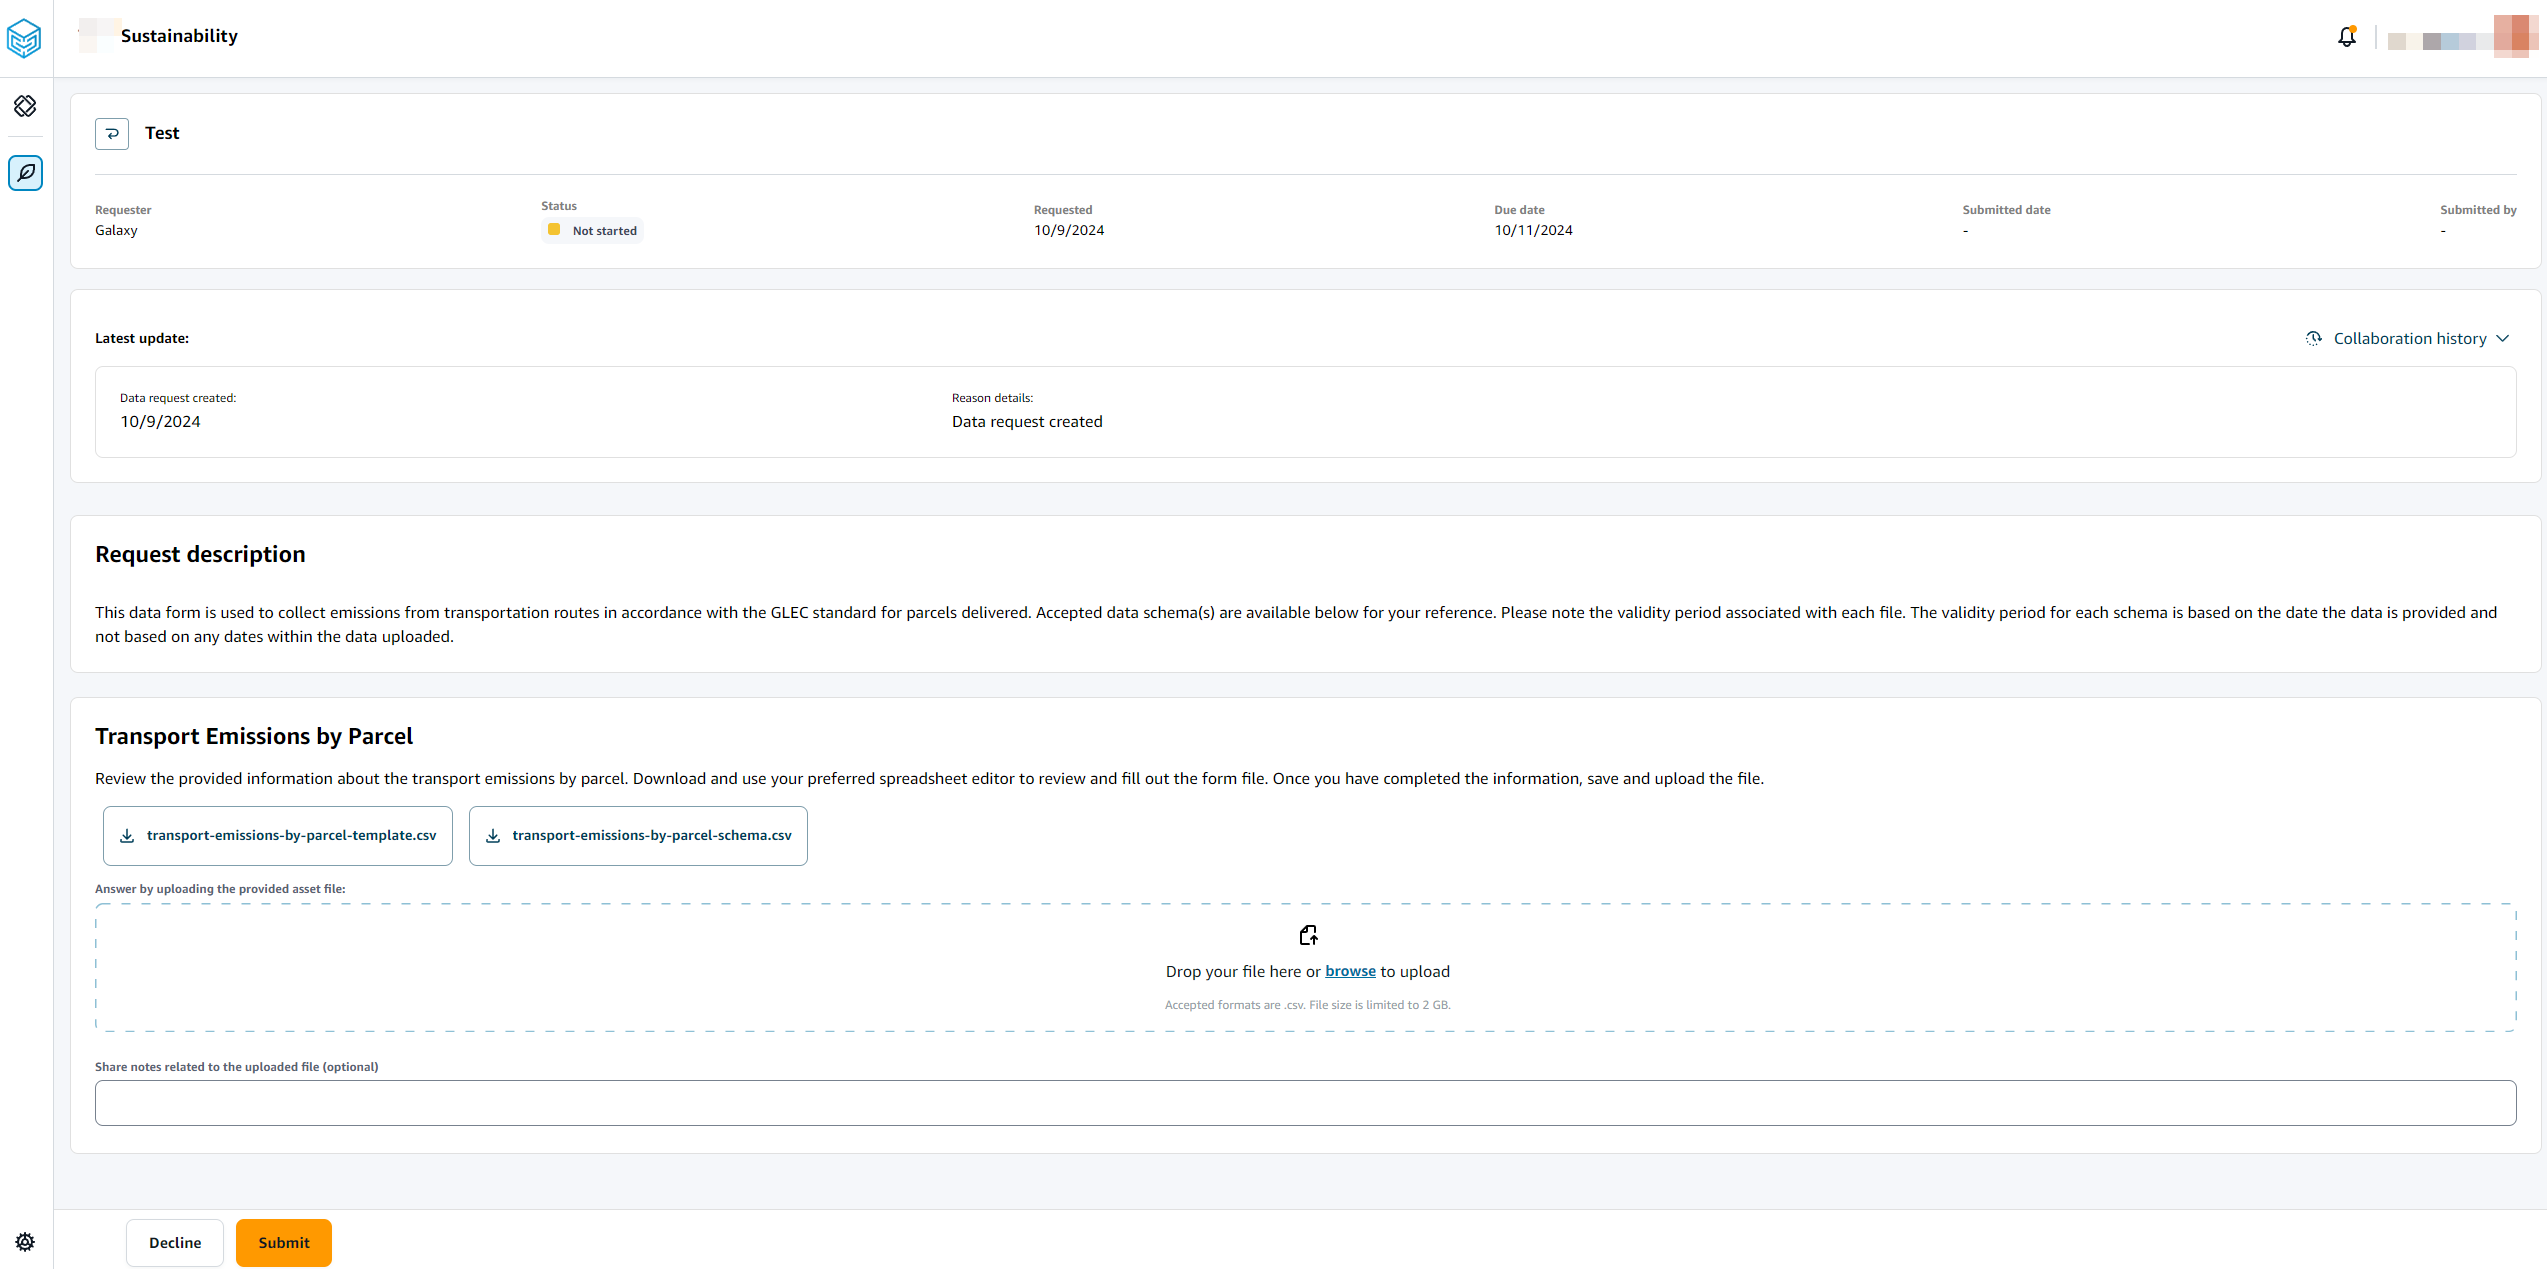Click the Sustainability header title
Screen dimensions: 2547x1269
pos(179,36)
